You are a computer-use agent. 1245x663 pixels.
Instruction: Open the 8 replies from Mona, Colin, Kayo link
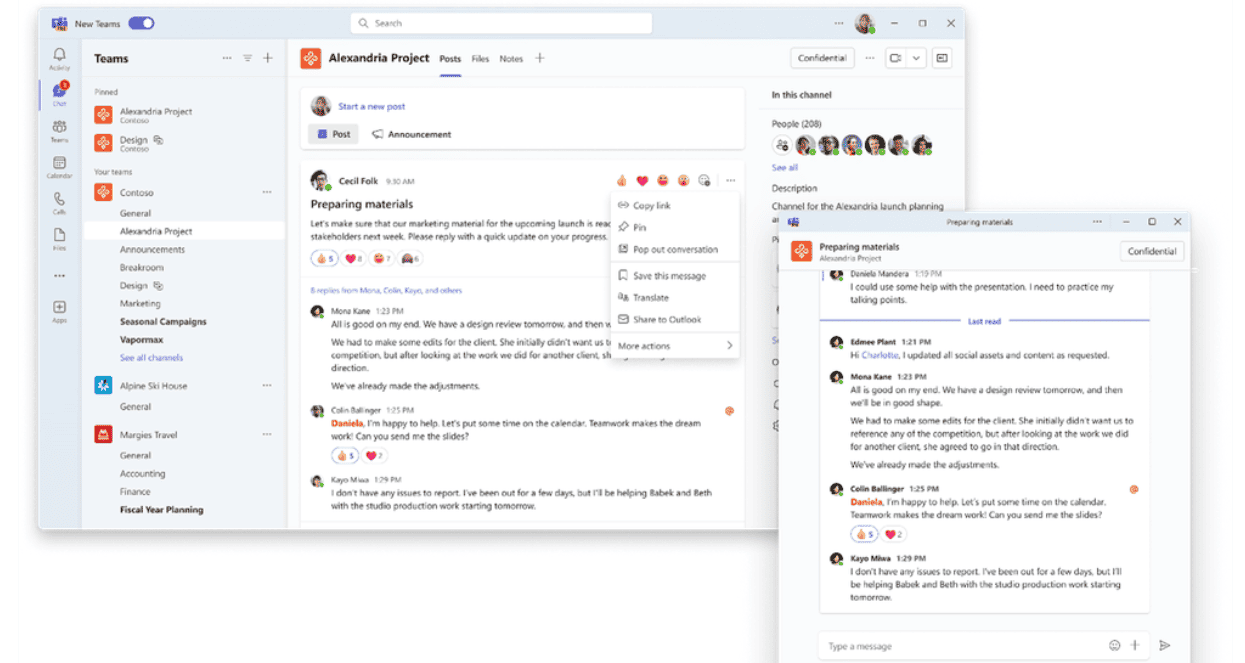point(387,291)
